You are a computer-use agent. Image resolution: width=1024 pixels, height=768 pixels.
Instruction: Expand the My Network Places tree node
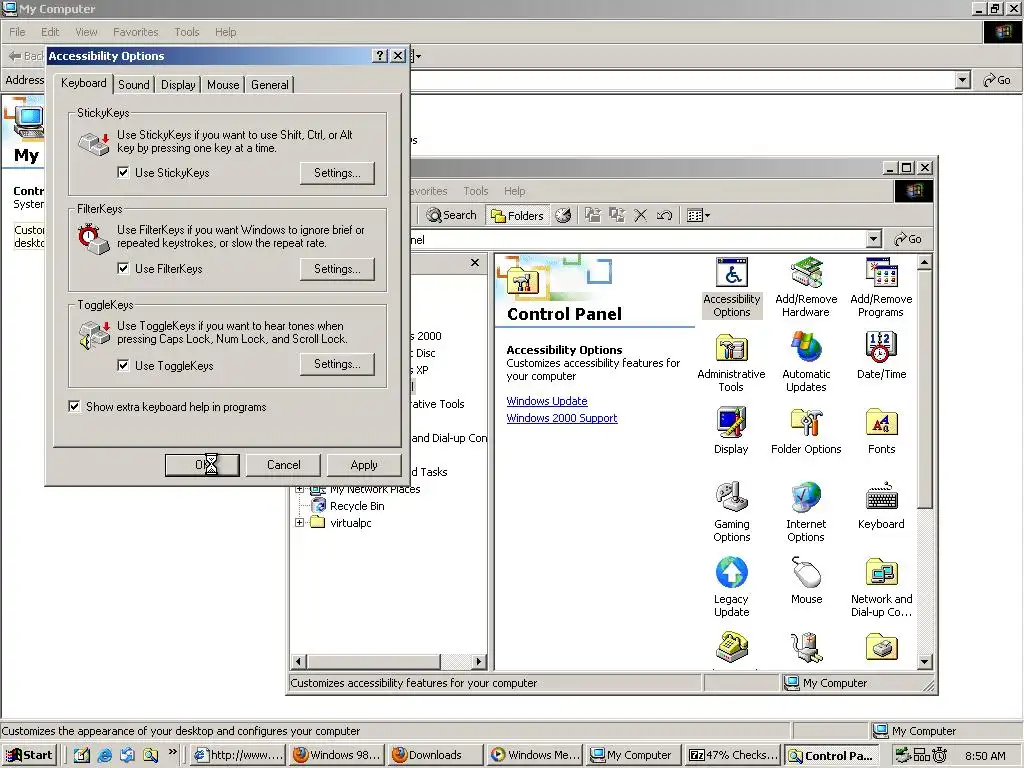tap(299, 489)
